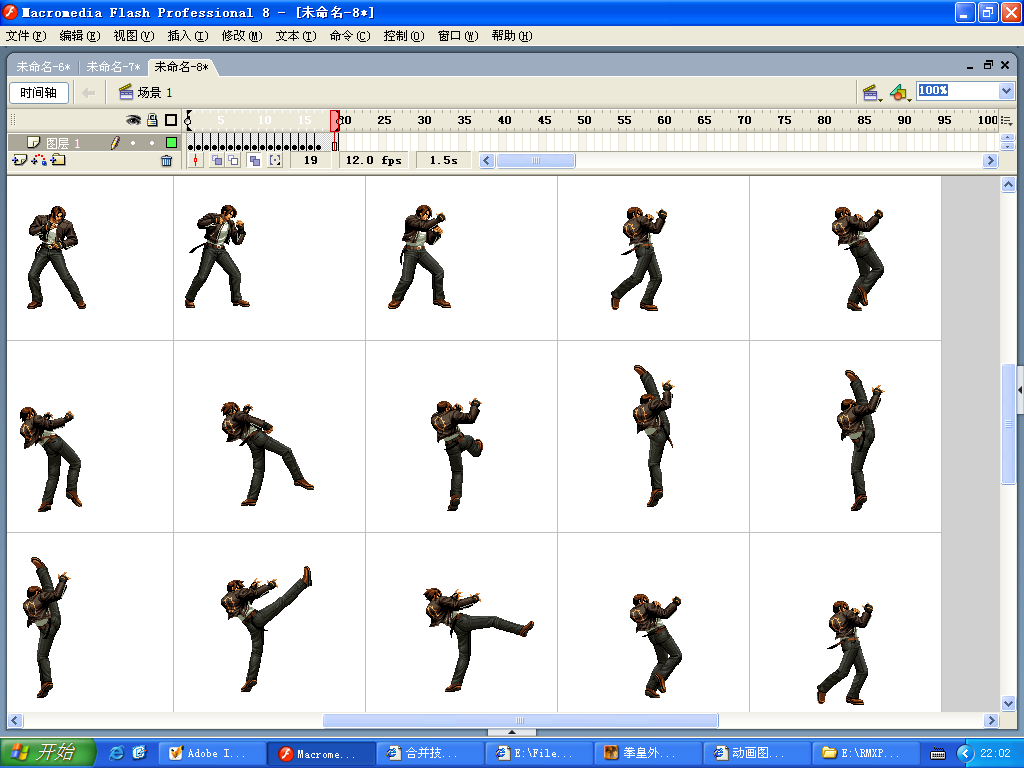Open Modify Onion Markers options

click(275, 160)
